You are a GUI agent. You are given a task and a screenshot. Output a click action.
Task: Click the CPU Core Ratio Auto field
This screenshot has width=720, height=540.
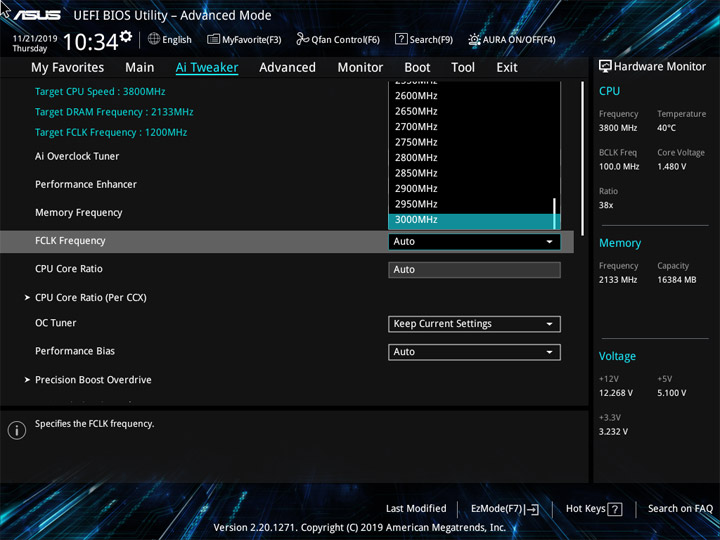click(474, 270)
